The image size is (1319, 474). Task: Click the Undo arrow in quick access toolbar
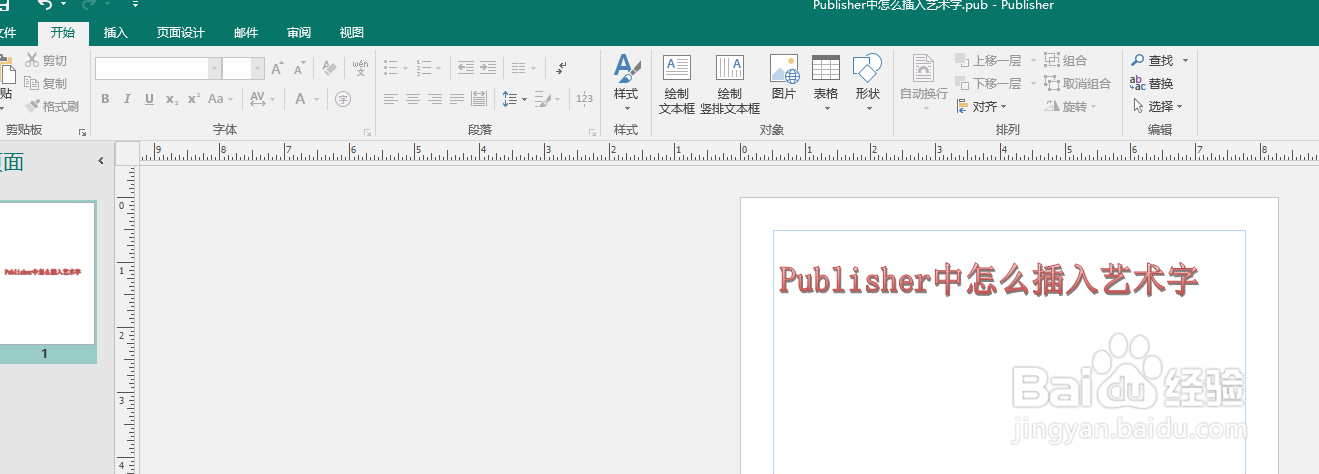pos(45,6)
